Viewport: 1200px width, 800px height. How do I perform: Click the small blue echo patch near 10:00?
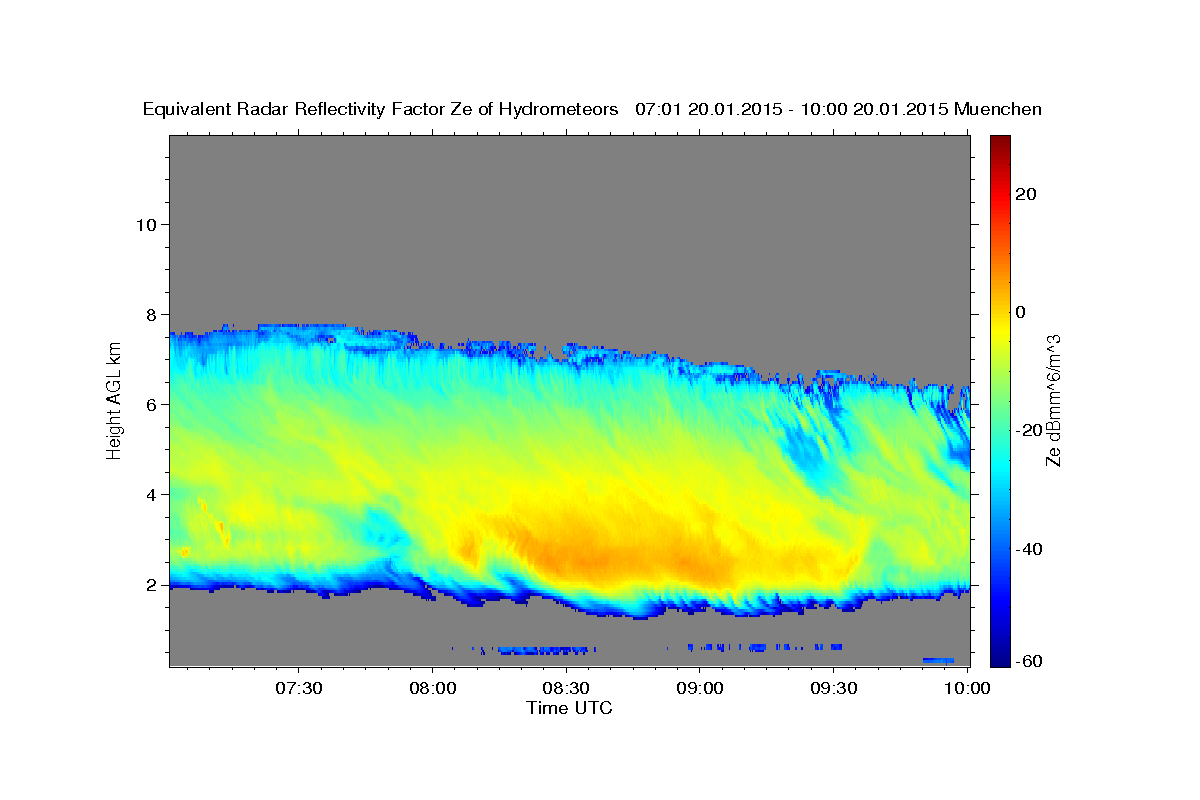(x=938, y=660)
